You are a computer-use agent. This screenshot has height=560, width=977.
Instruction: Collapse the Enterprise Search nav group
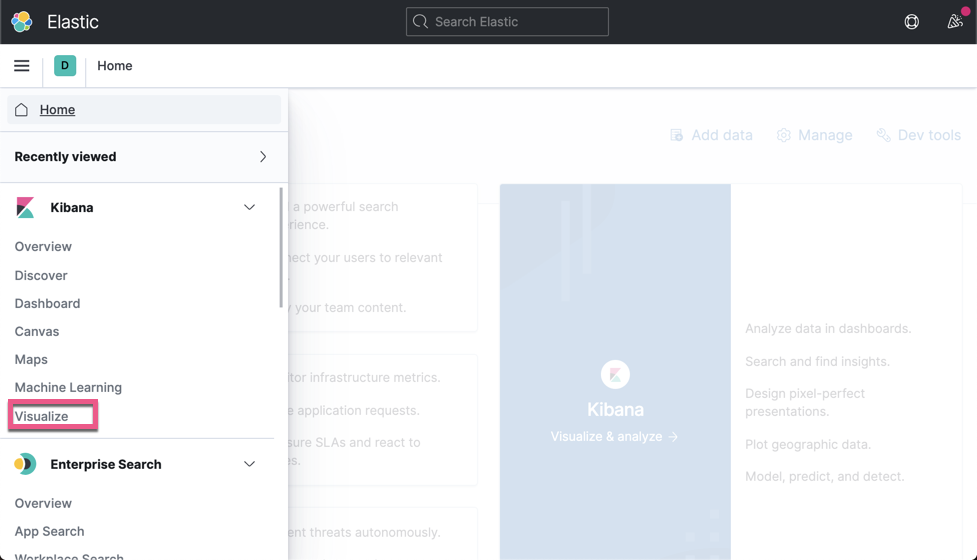[x=249, y=464]
